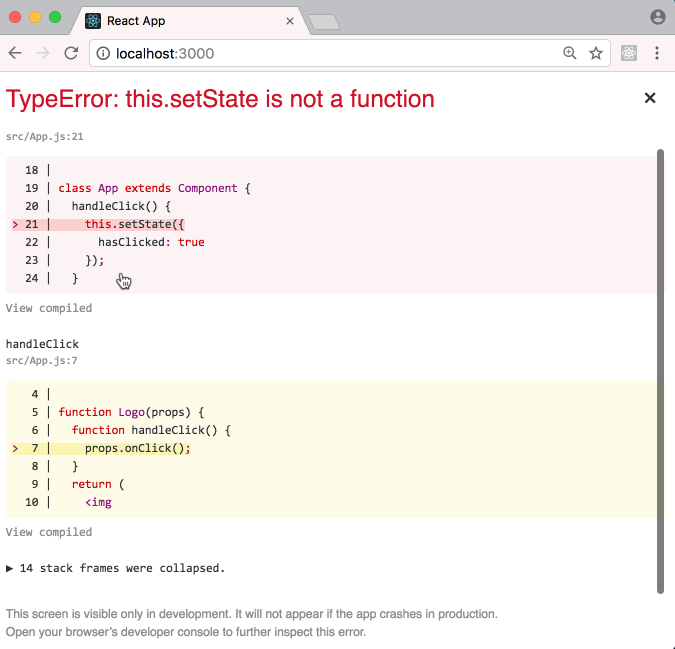Open the Chrome three-dot menu
The width and height of the screenshot is (675, 649).
(x=657, y=53)
